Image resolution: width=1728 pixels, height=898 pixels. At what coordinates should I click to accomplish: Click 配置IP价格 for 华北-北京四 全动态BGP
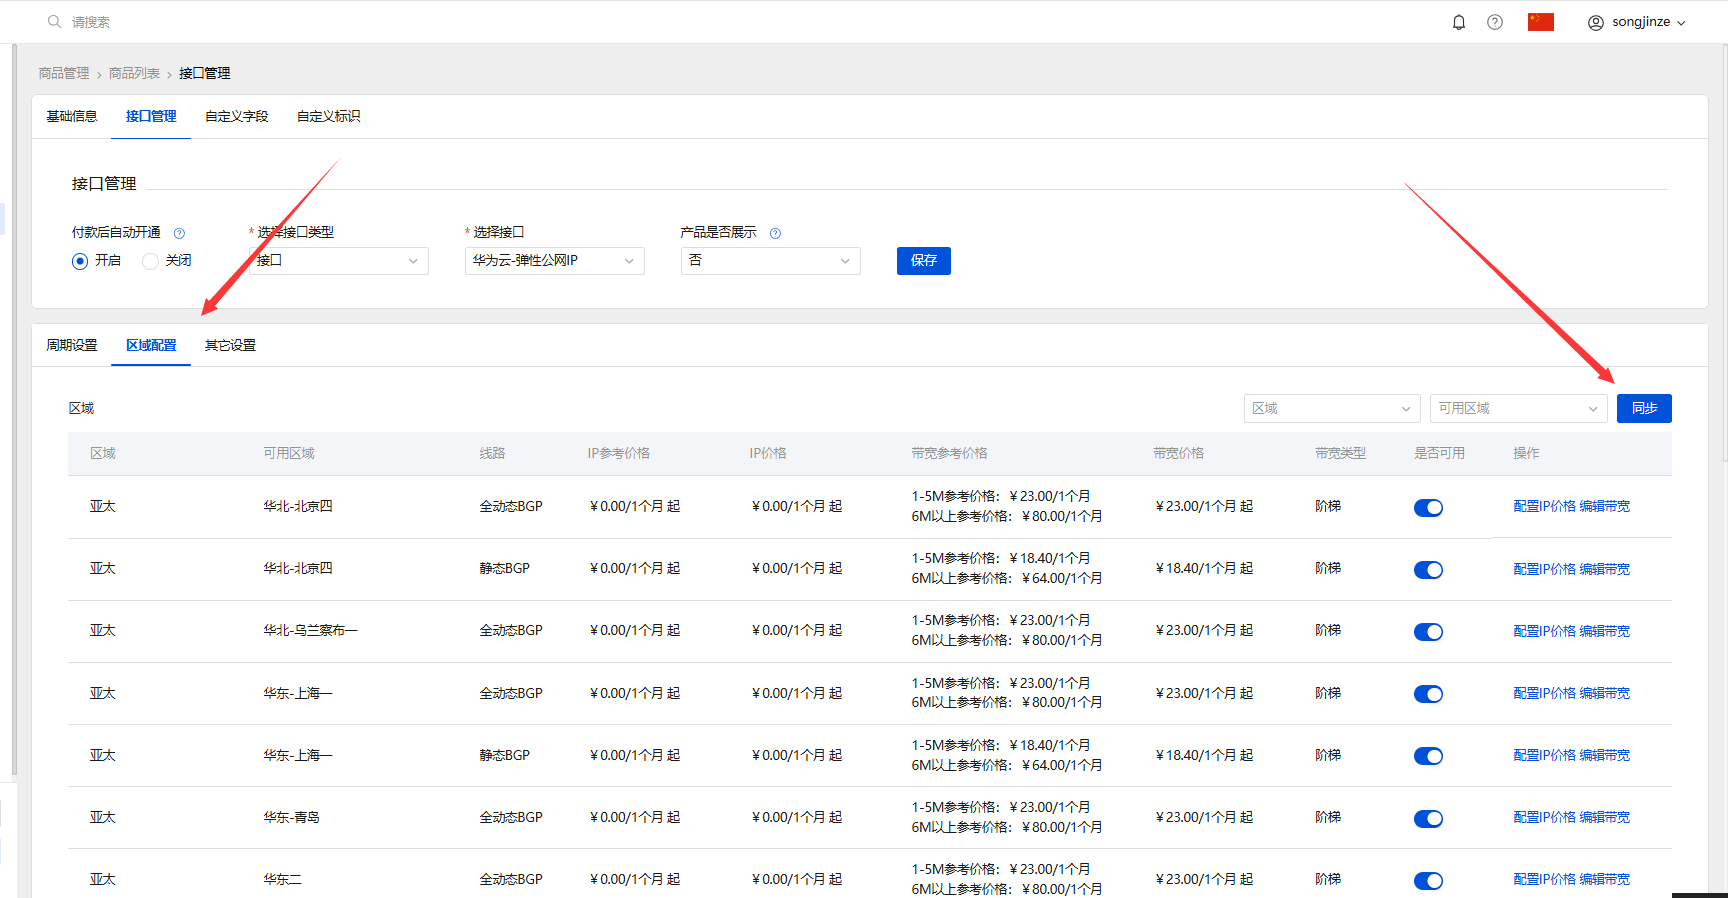tap(1544, 506)
